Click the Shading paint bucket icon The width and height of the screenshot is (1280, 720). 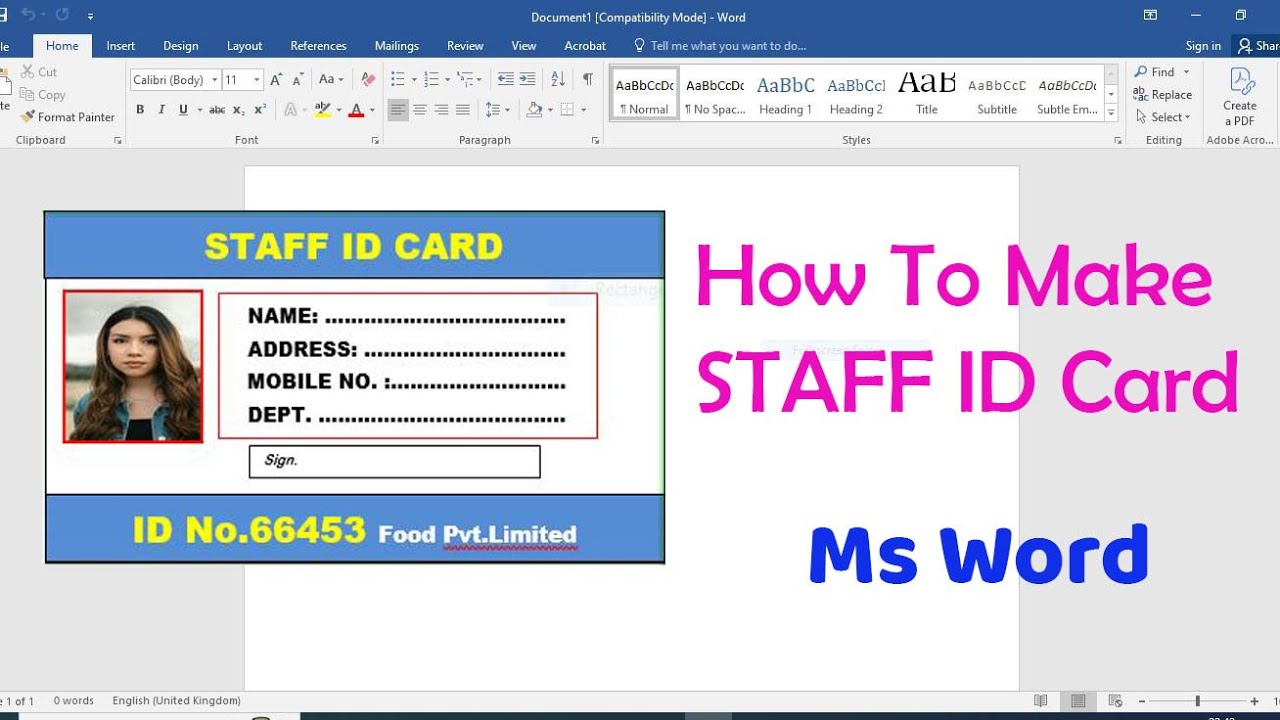tap(534, 110)
